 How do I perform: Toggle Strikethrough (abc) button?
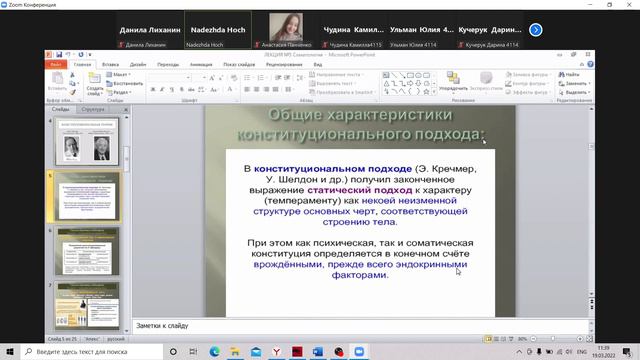pos(191,89)
